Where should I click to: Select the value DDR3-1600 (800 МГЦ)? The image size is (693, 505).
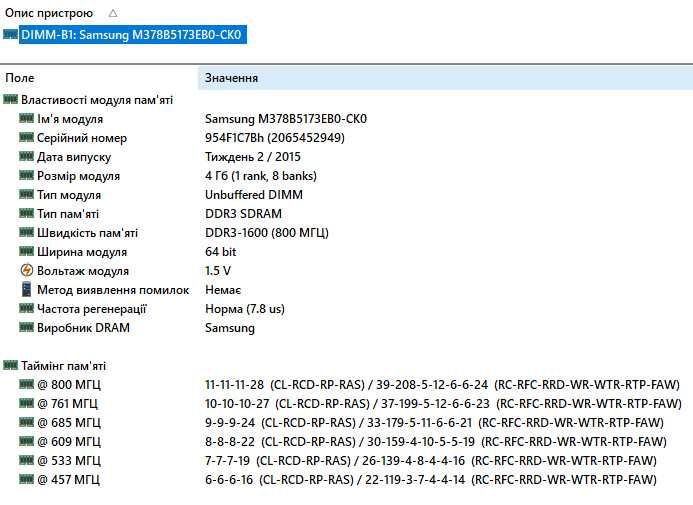click(267, 233)
